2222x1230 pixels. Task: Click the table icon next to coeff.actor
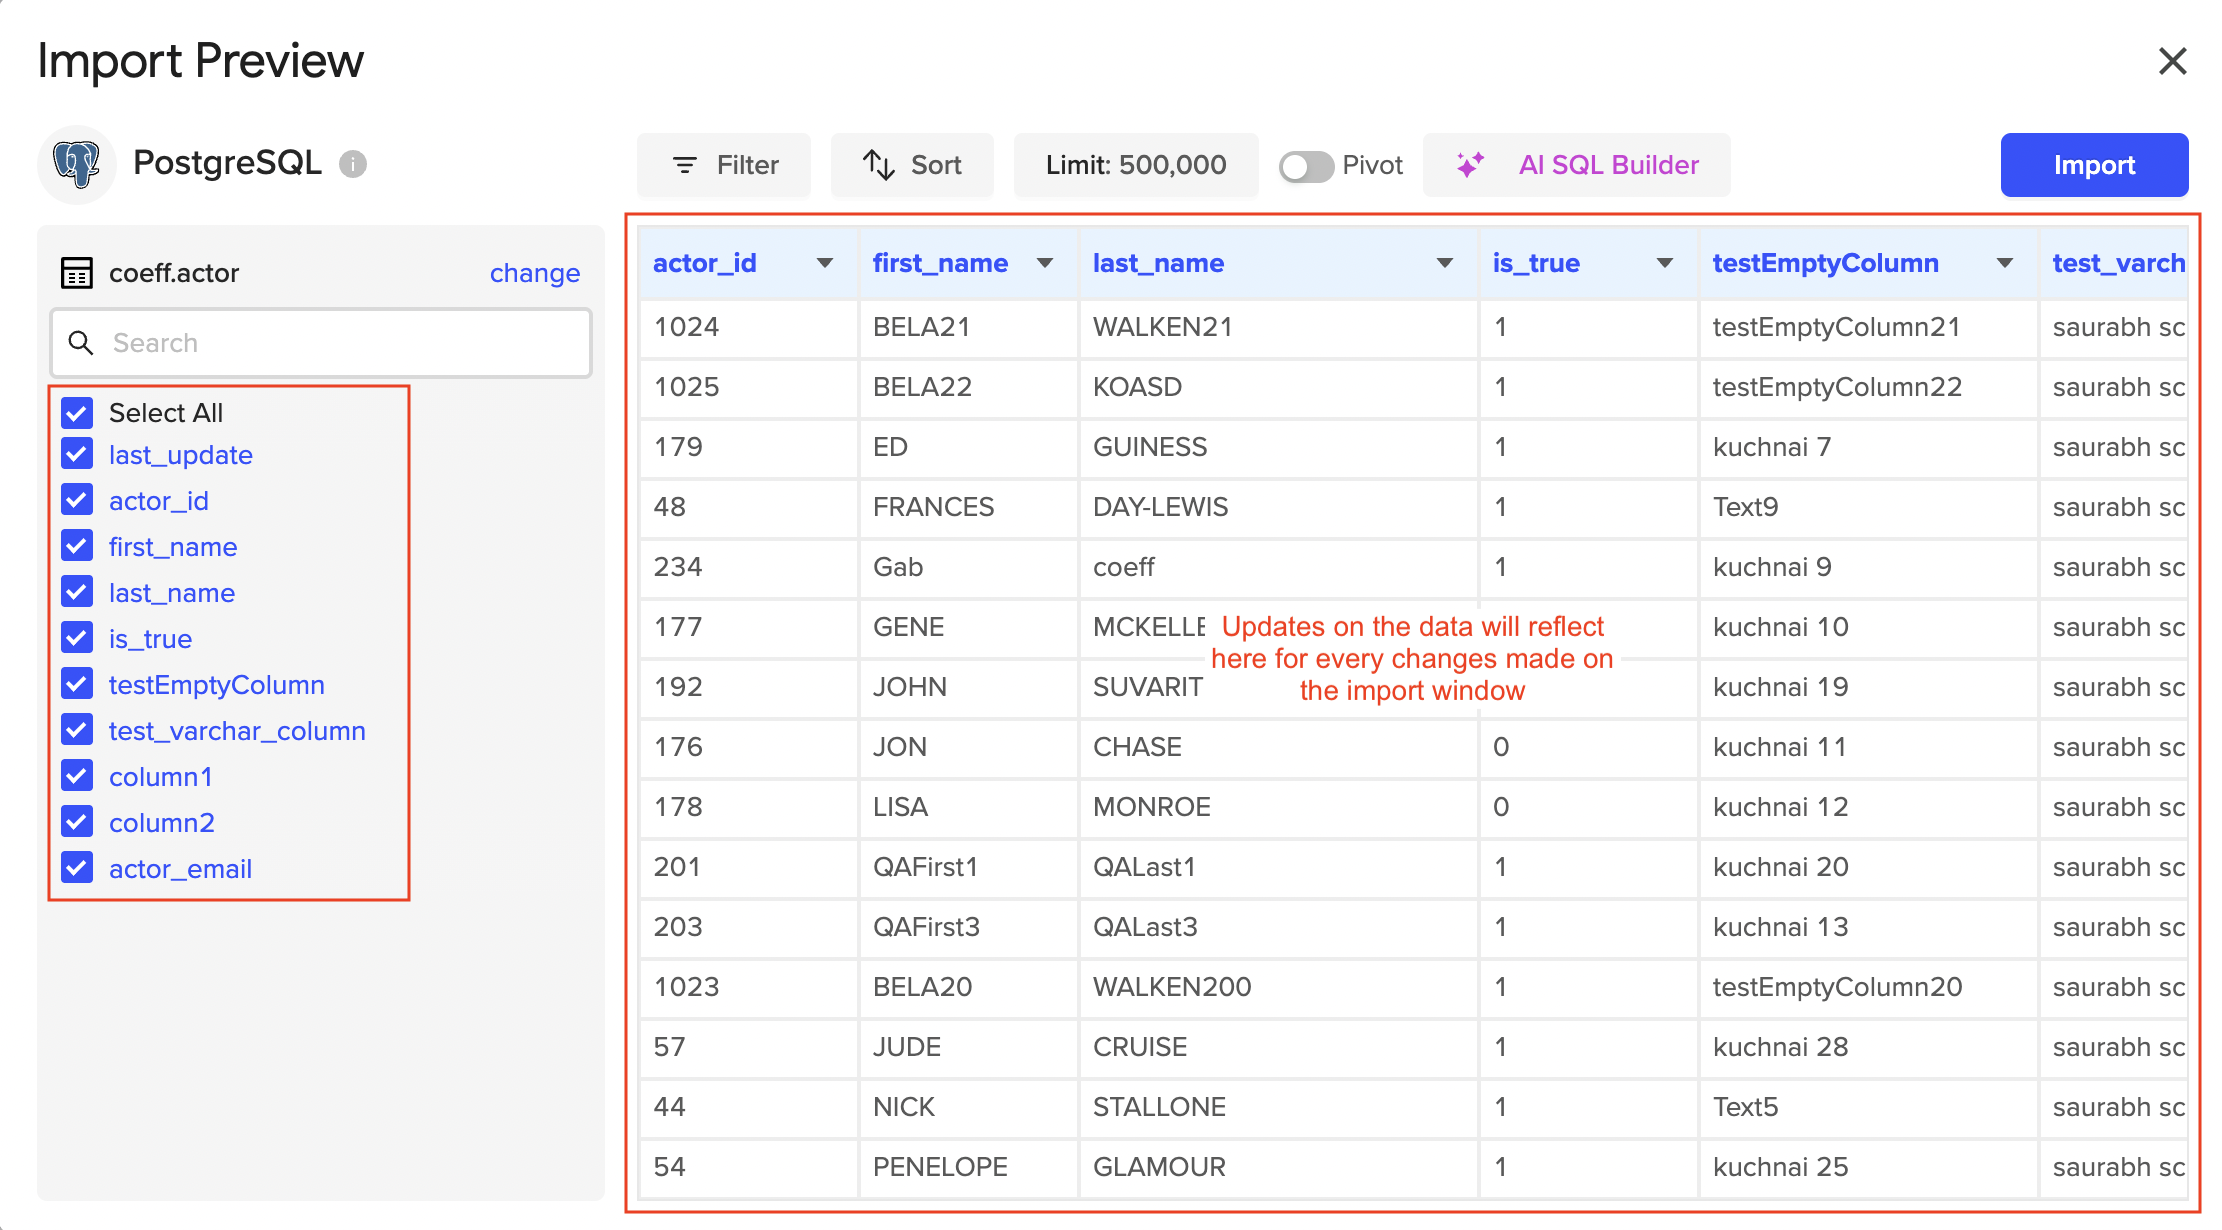77,273
